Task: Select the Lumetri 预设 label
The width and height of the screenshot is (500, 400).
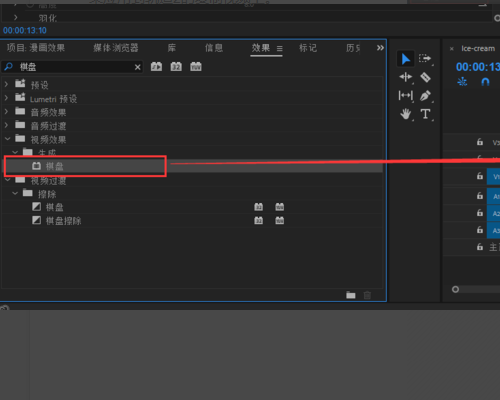Action: pos(53,99)
